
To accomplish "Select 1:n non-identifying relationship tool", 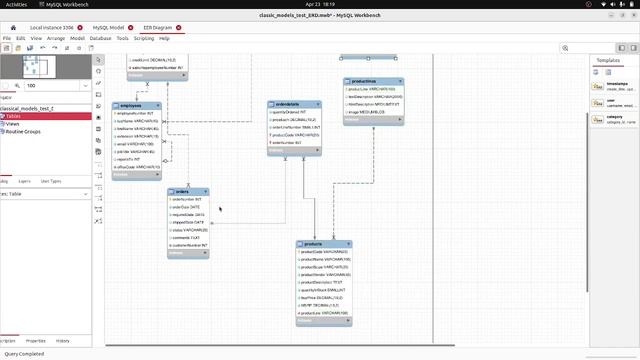I will [x=98, y=176].
